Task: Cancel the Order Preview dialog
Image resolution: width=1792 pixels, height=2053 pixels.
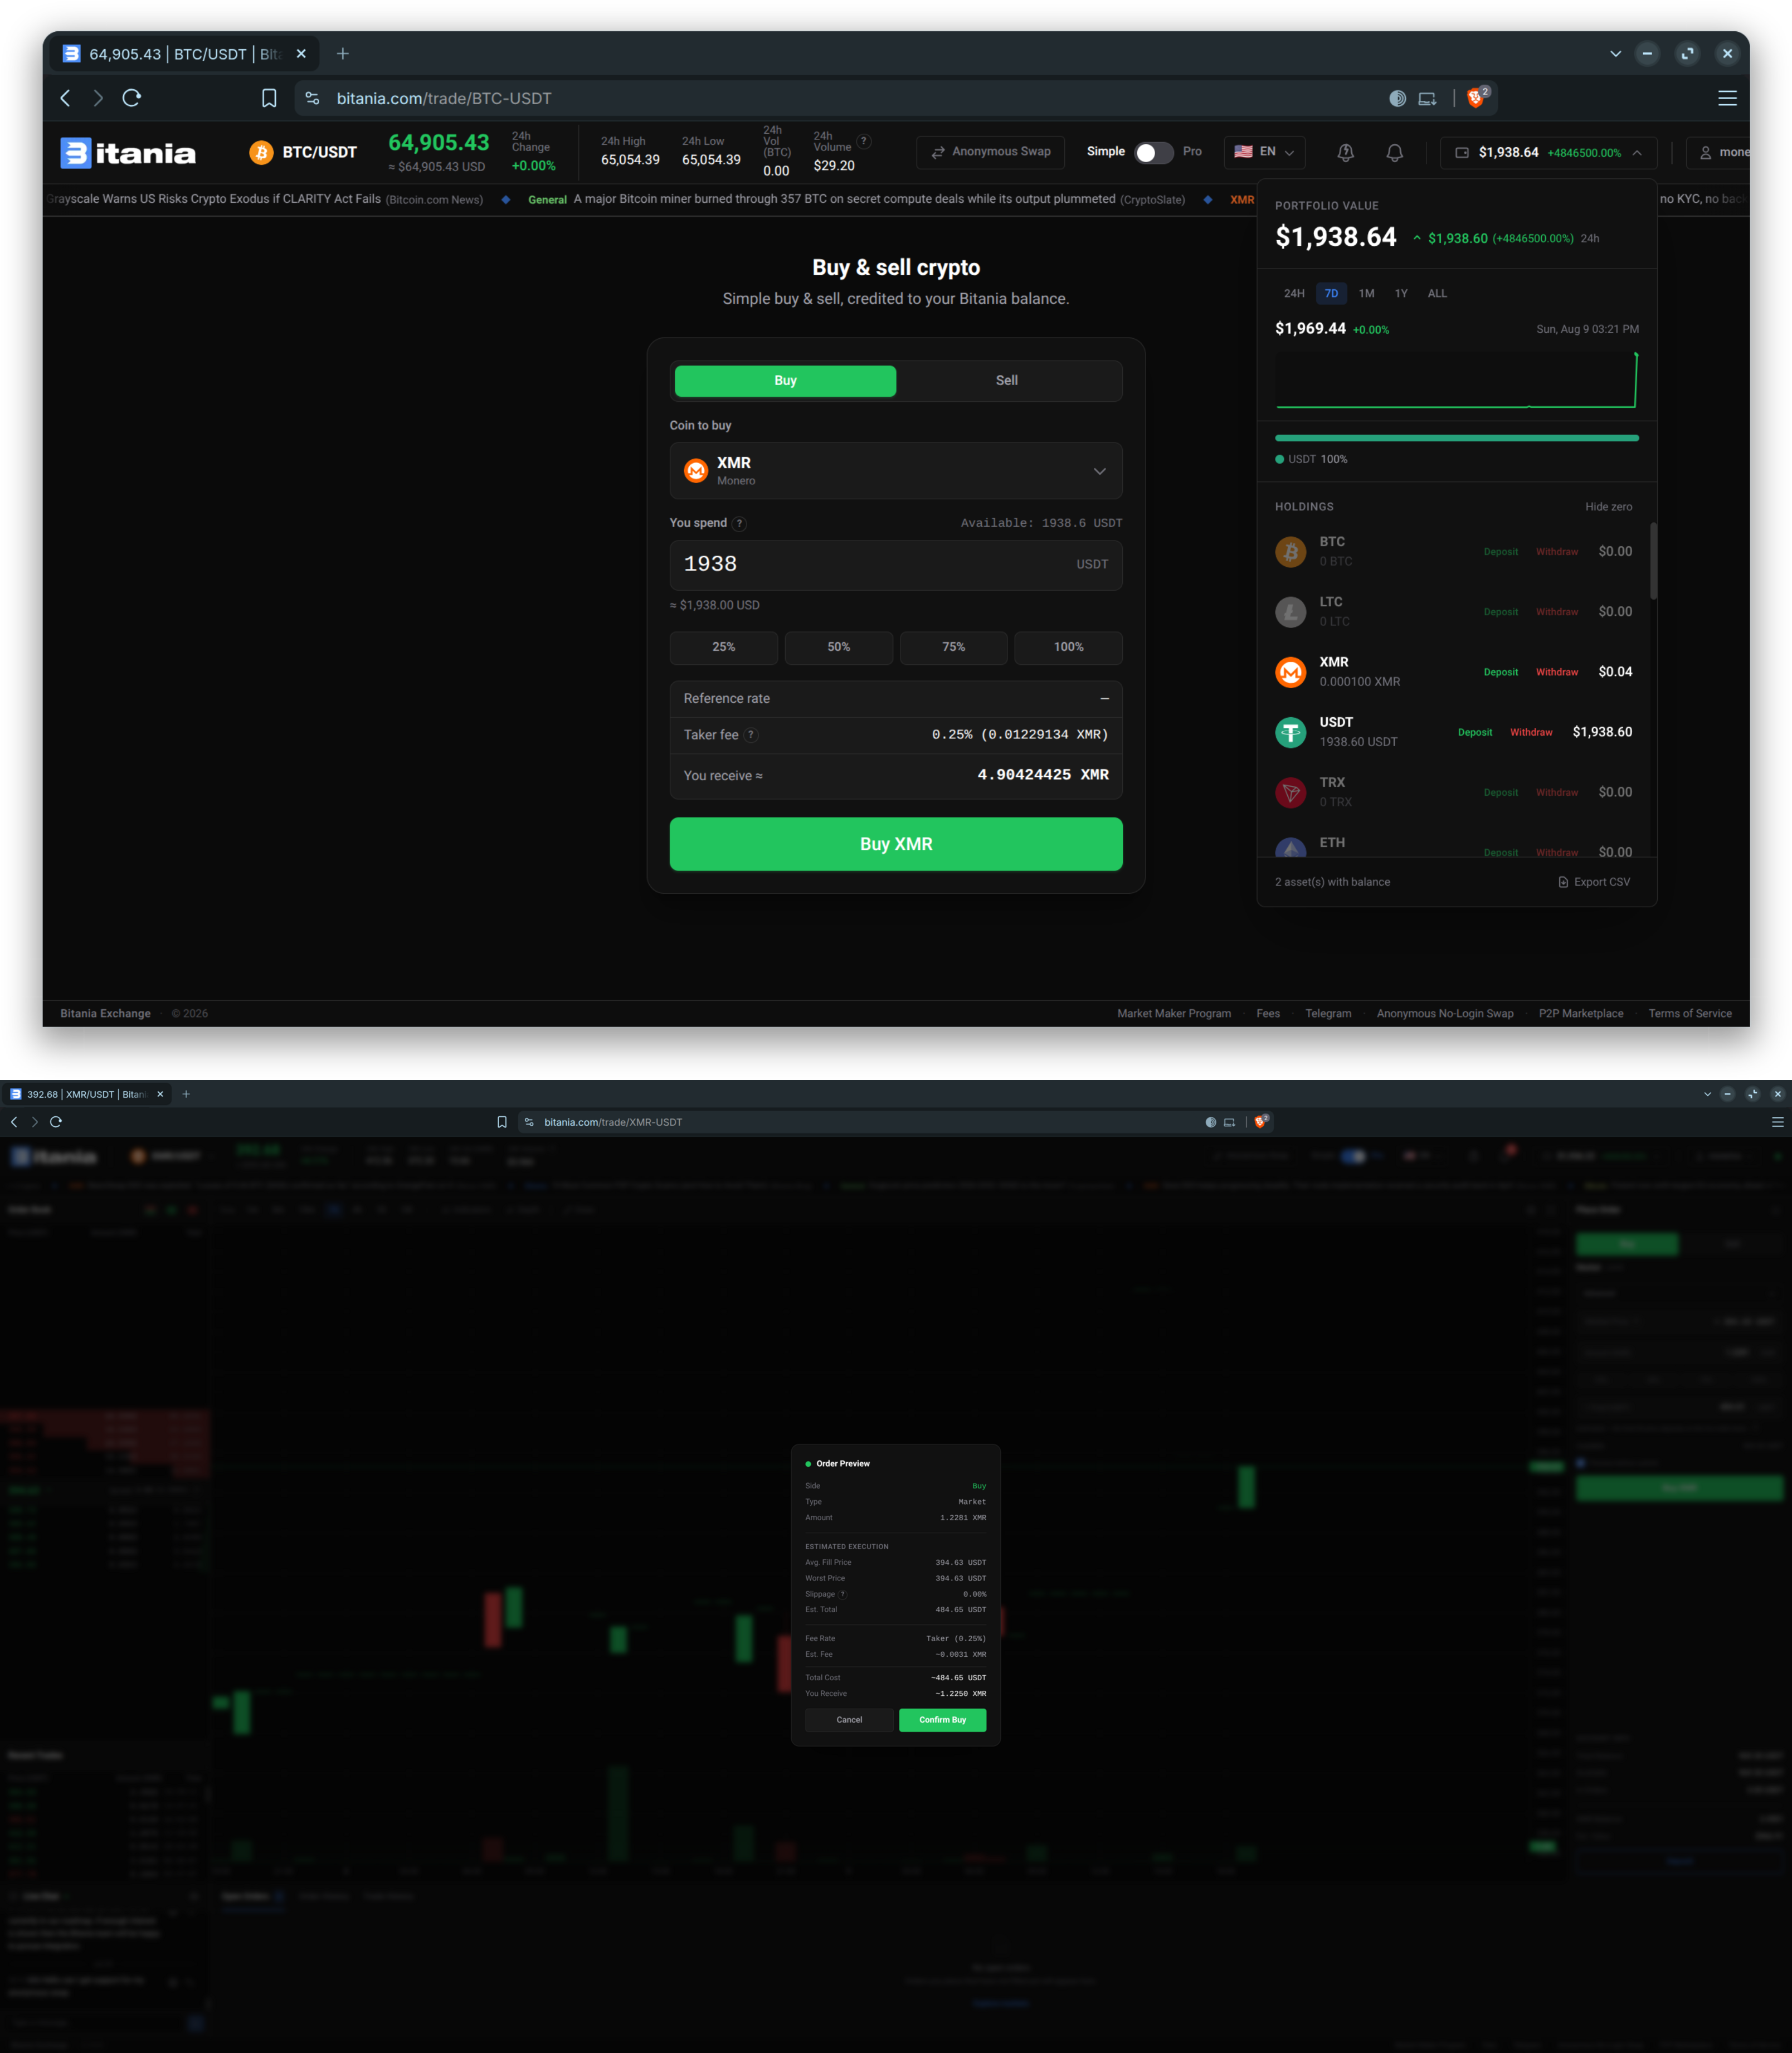Action: click(849, 1720)
